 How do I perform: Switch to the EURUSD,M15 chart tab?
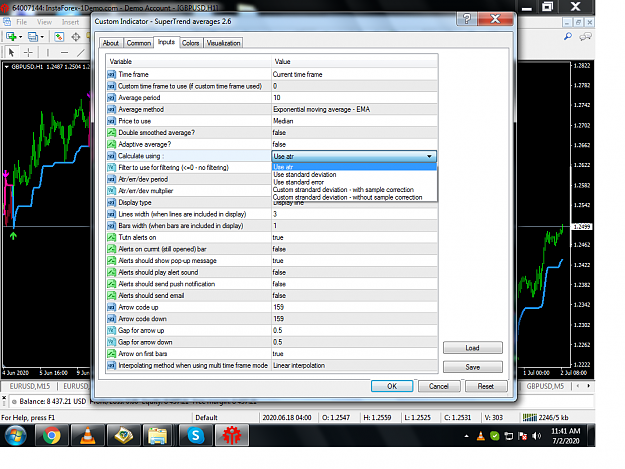[29, 386]
